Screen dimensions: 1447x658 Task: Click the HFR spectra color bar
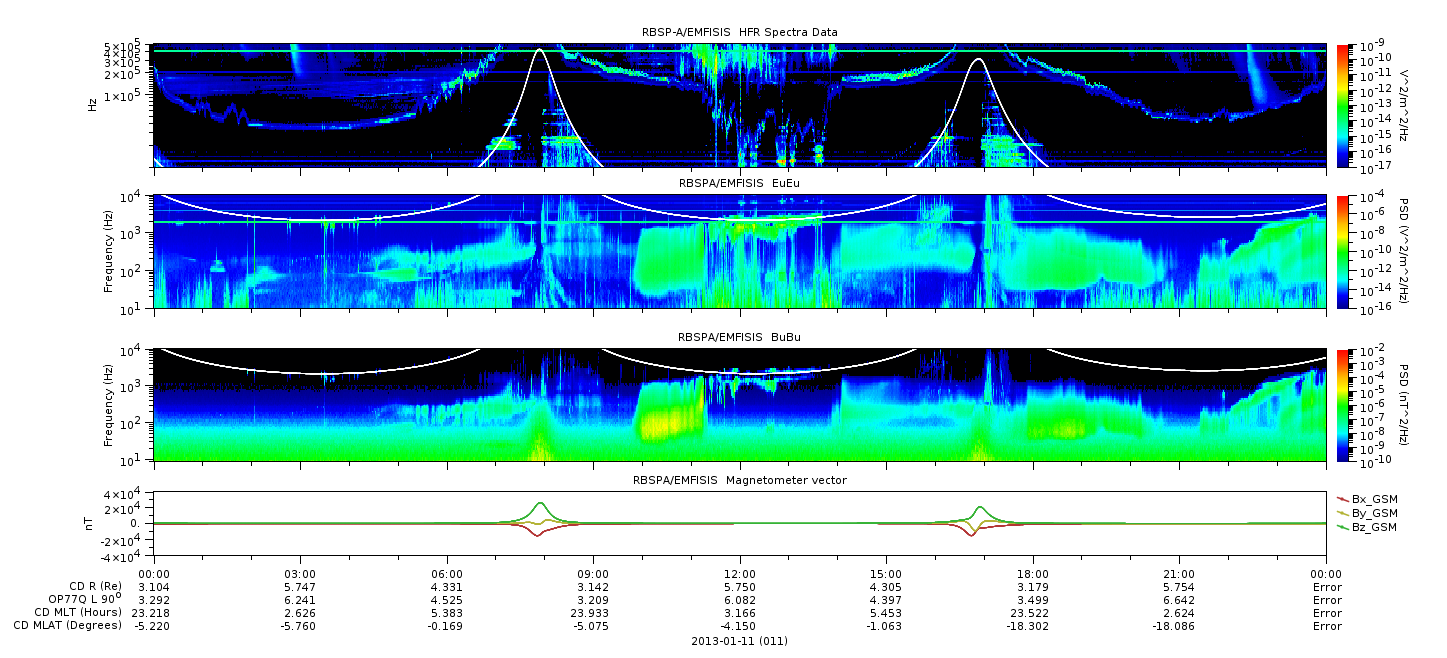(x=1343, y=105)
